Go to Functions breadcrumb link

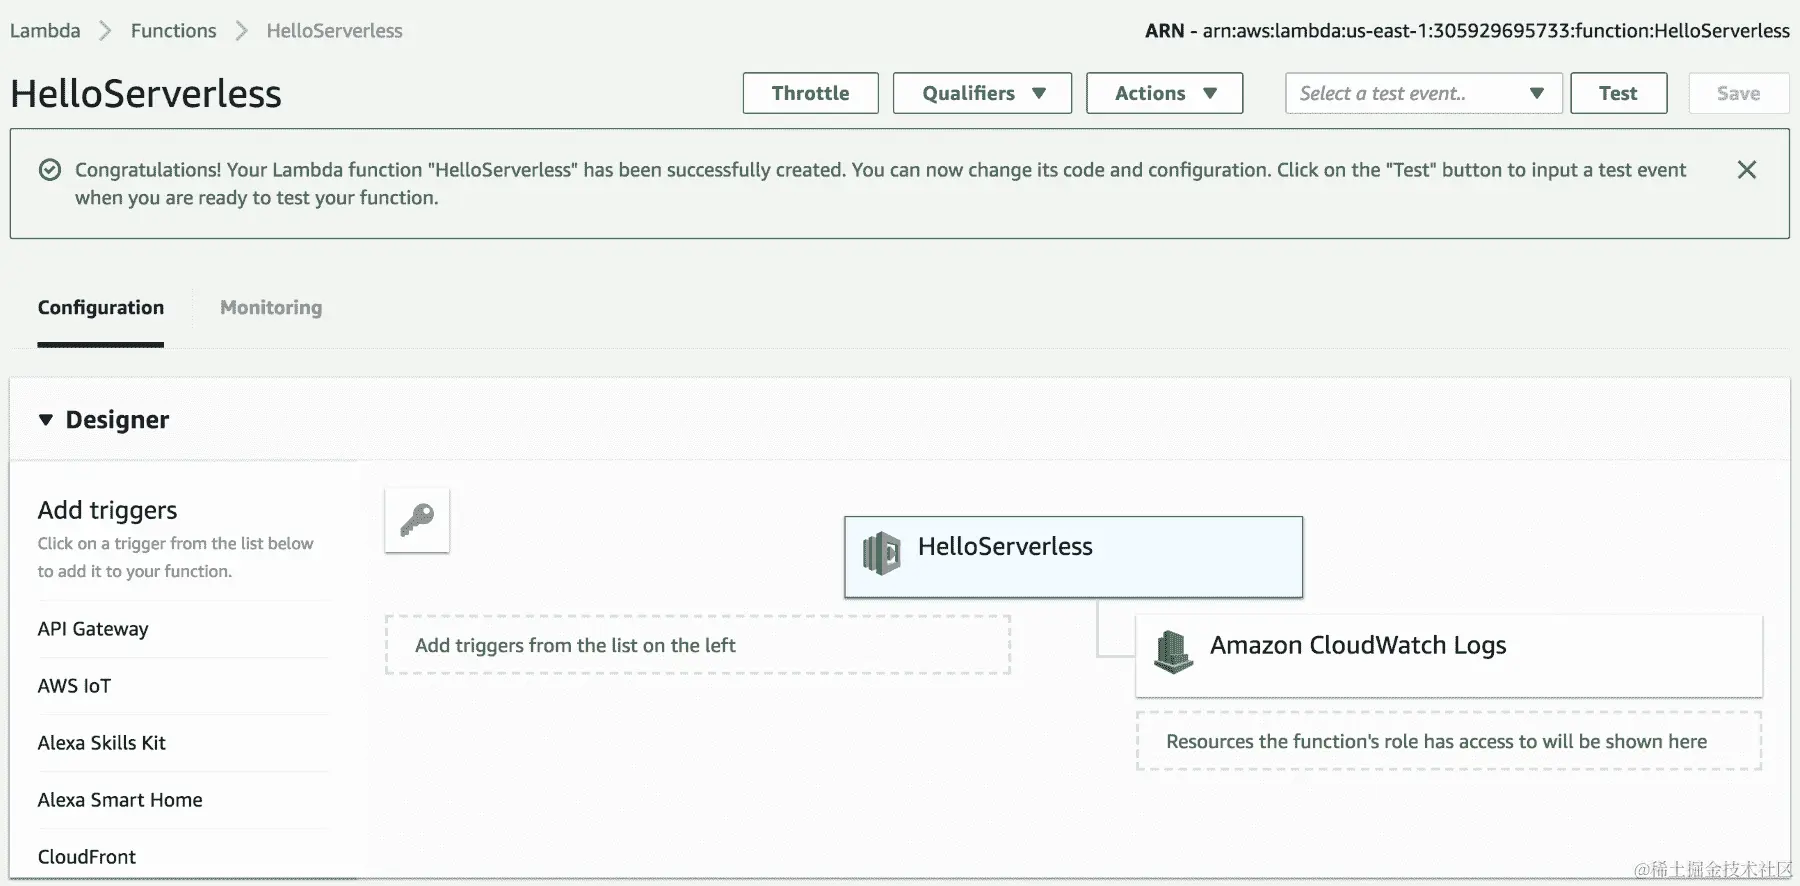(x=173, y=31)
